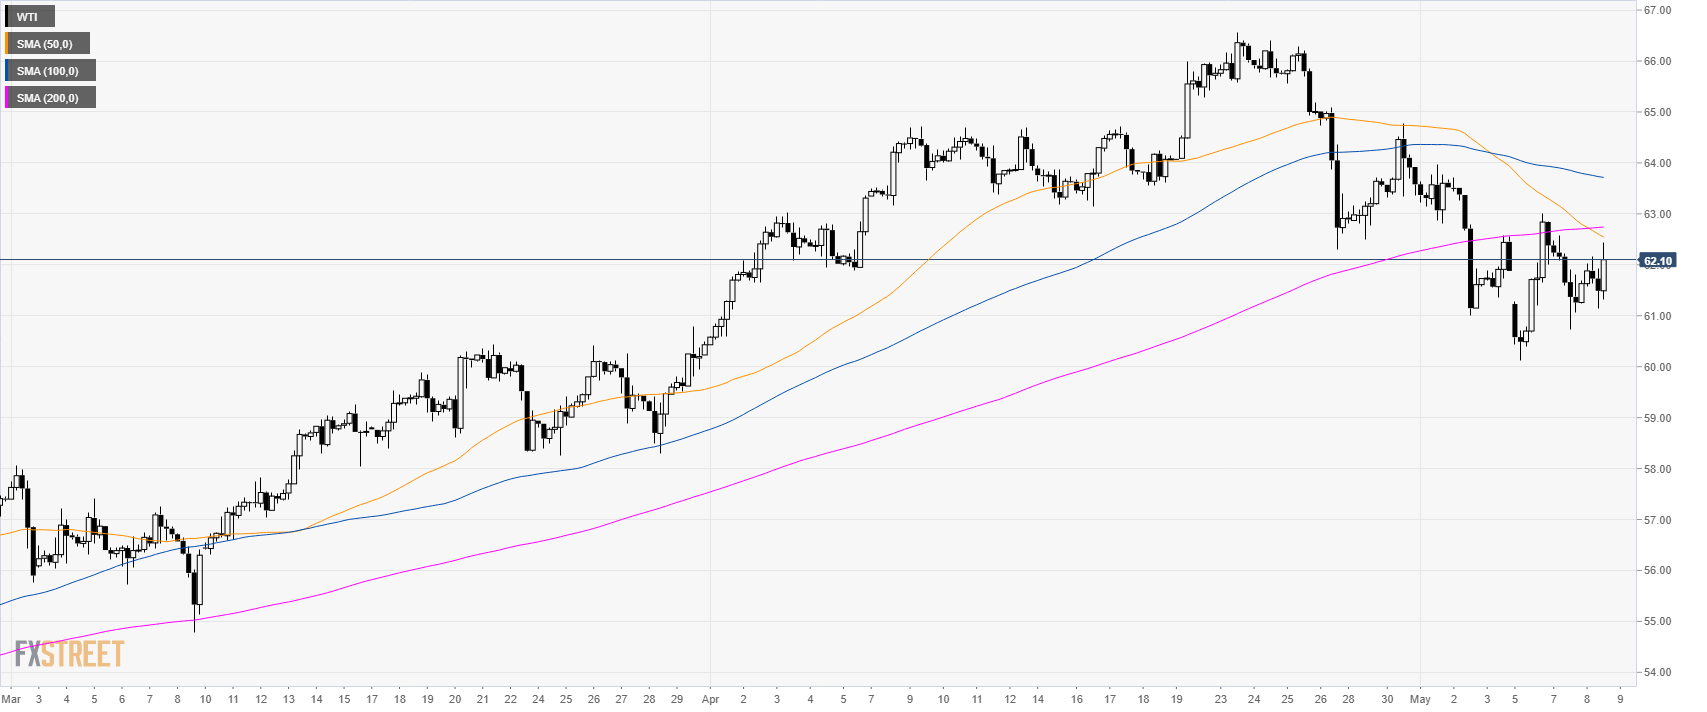Click the 30 date label on time axis

(x=1387, y=699)
